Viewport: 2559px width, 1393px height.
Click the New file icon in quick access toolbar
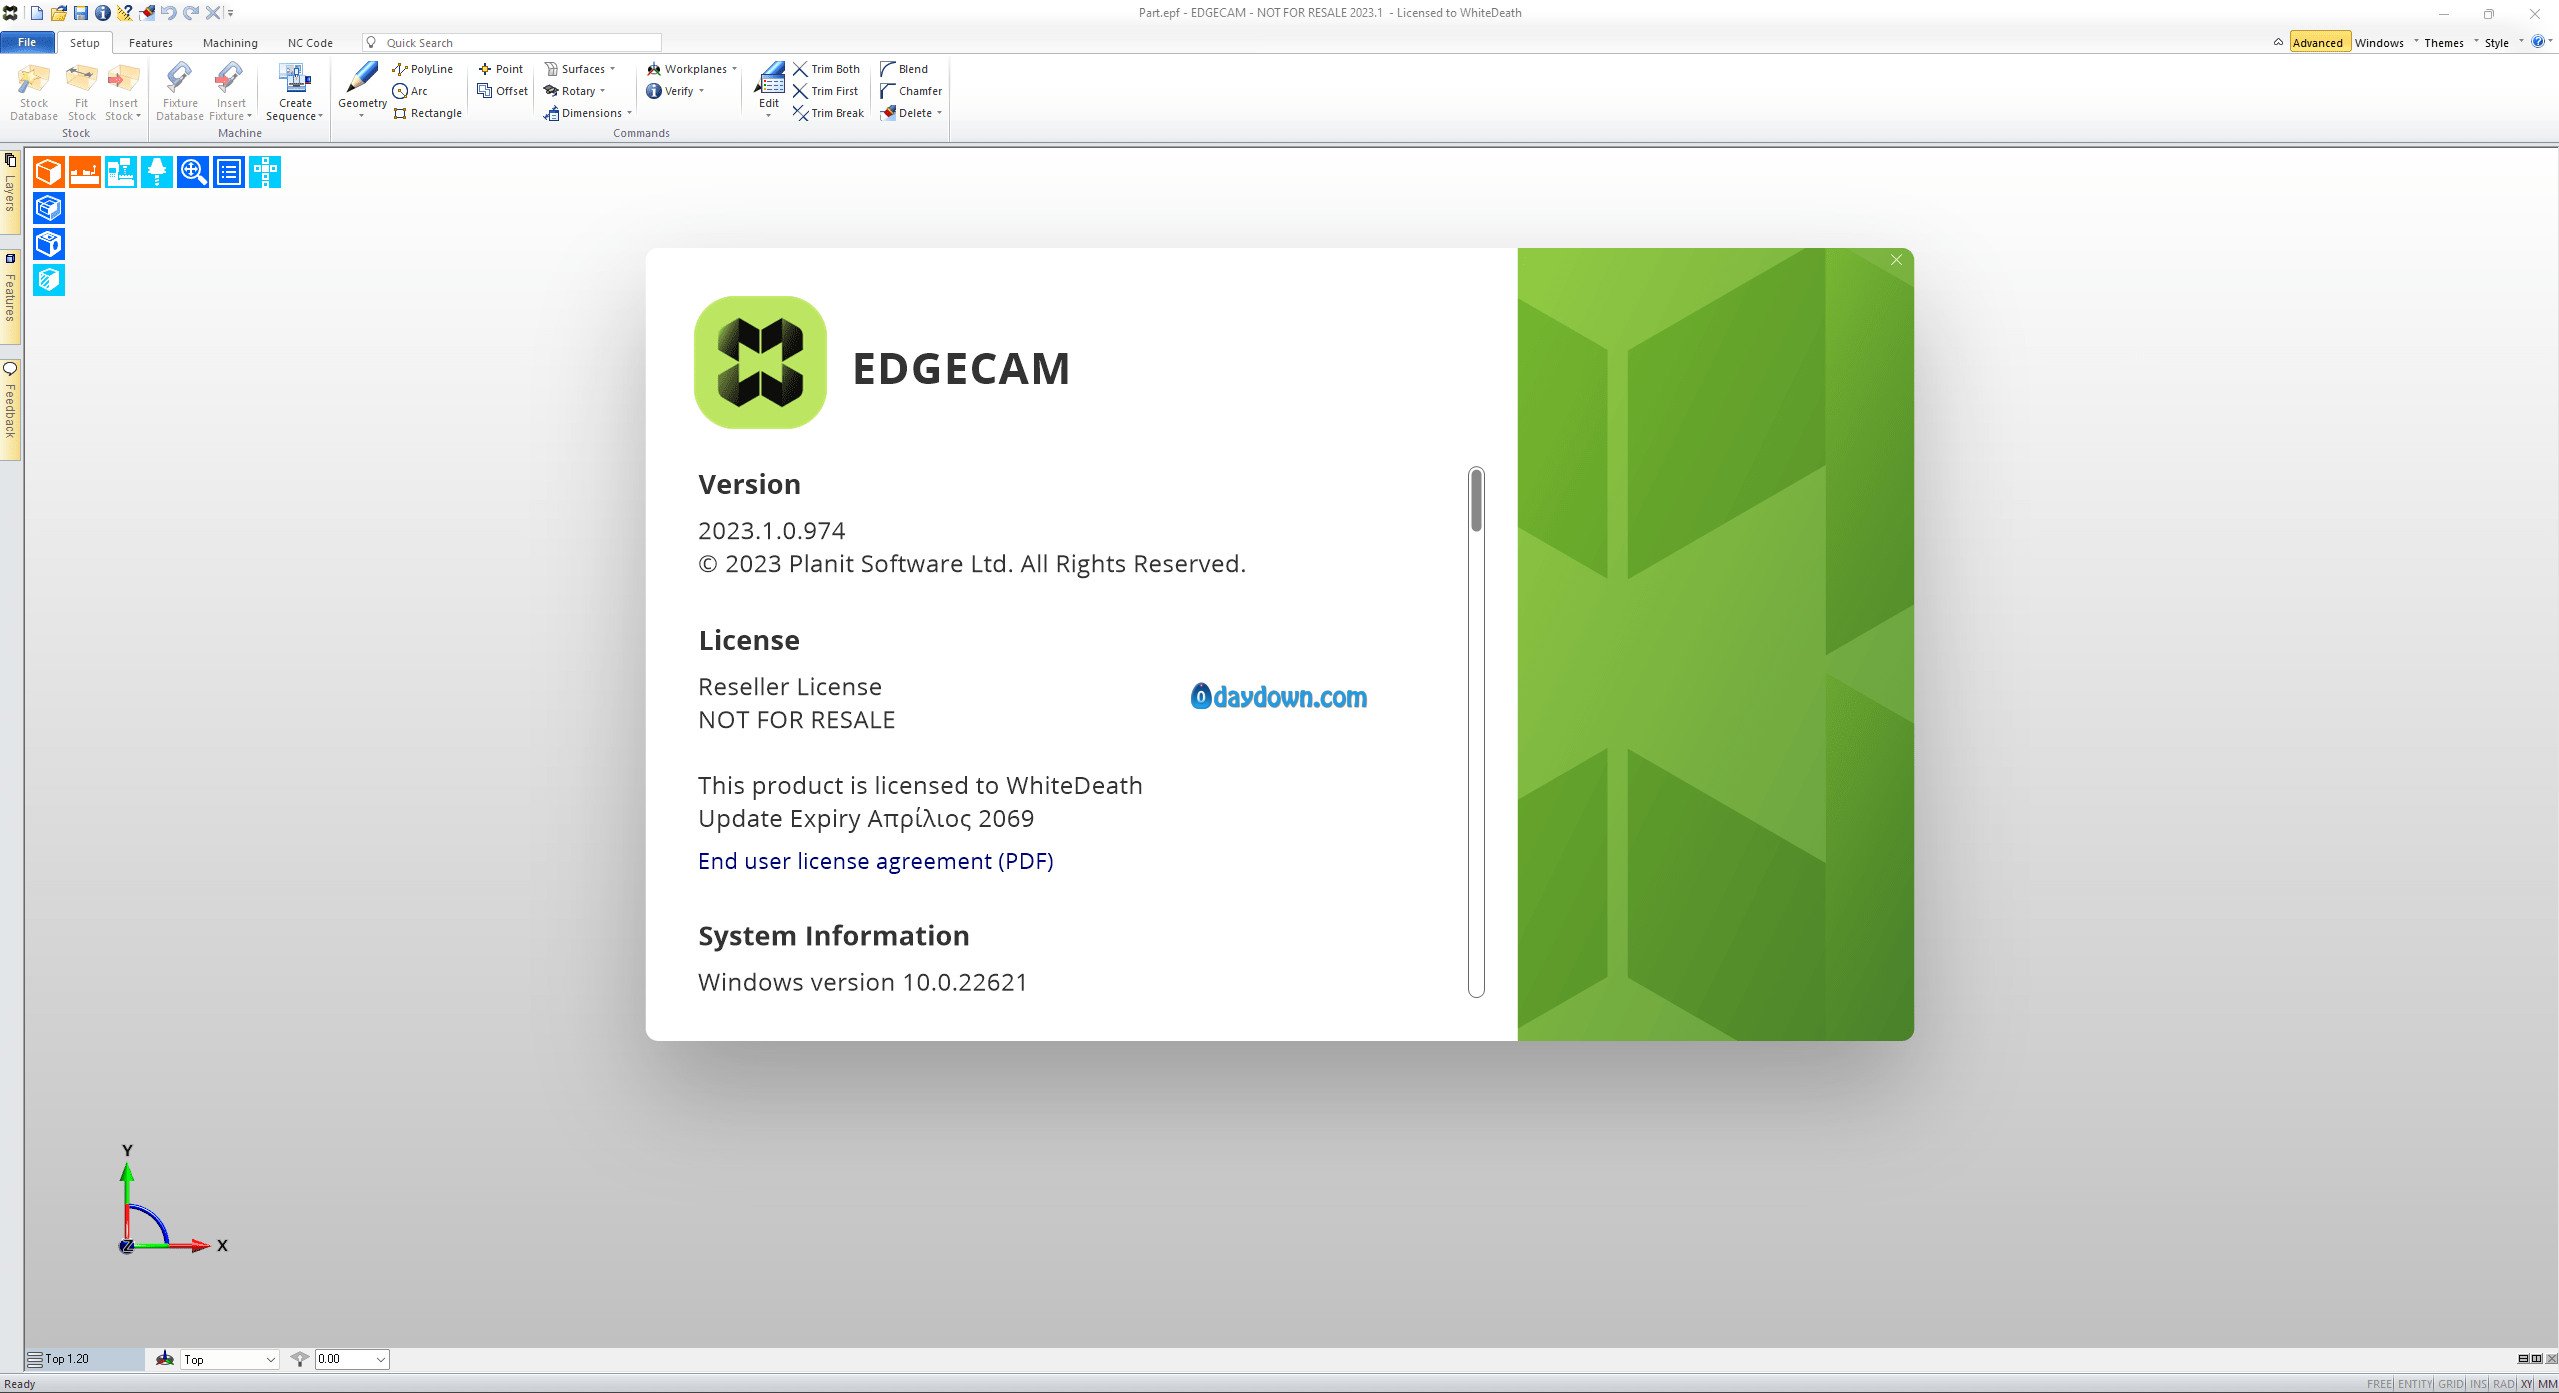37,13
